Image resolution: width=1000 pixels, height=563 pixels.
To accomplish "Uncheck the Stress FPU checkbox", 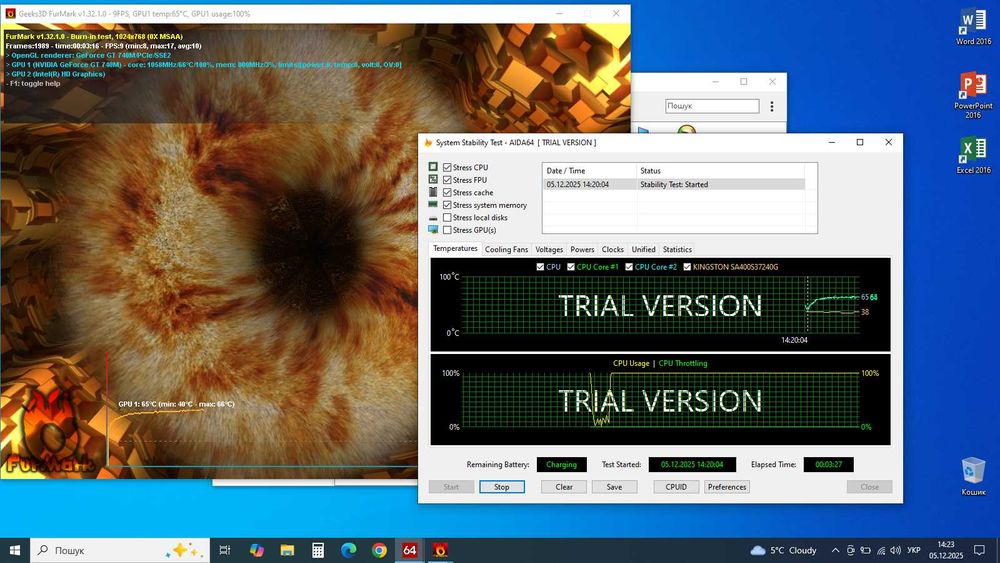I will pos(447,180).
